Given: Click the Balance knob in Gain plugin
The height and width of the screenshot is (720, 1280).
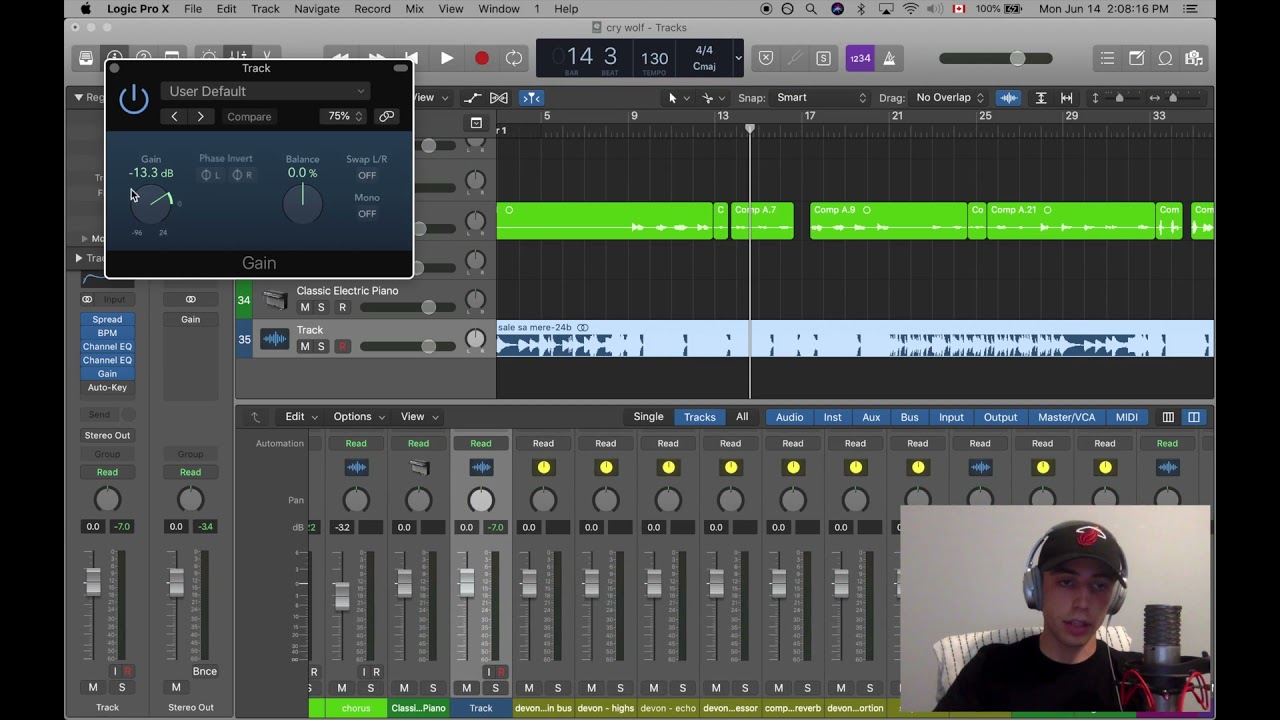Looking at the screenshot, I should pos(302,204).
